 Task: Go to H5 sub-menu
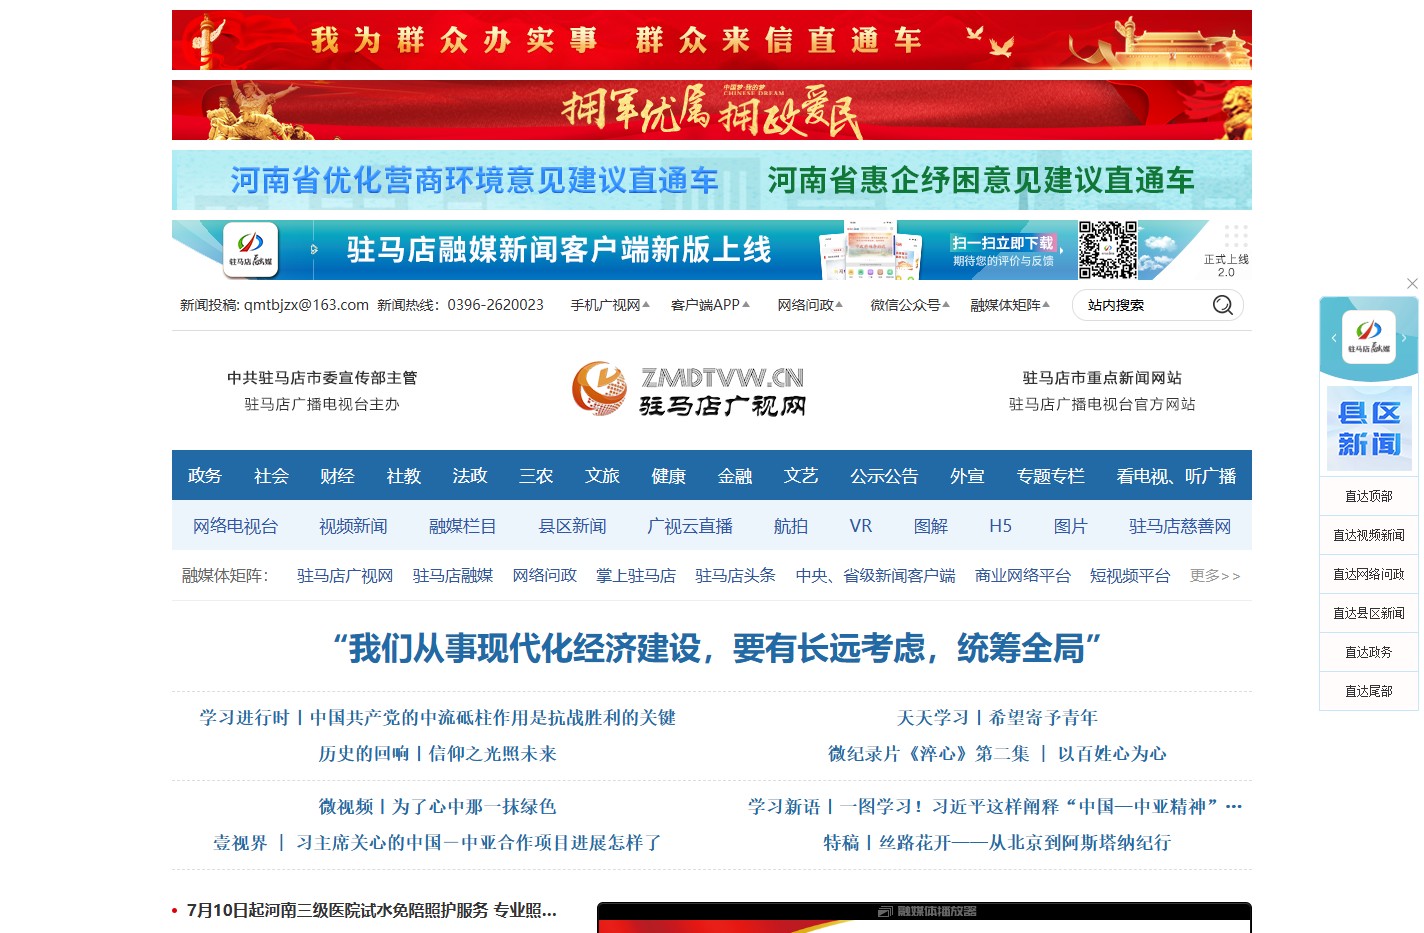tap(1001, 526)
